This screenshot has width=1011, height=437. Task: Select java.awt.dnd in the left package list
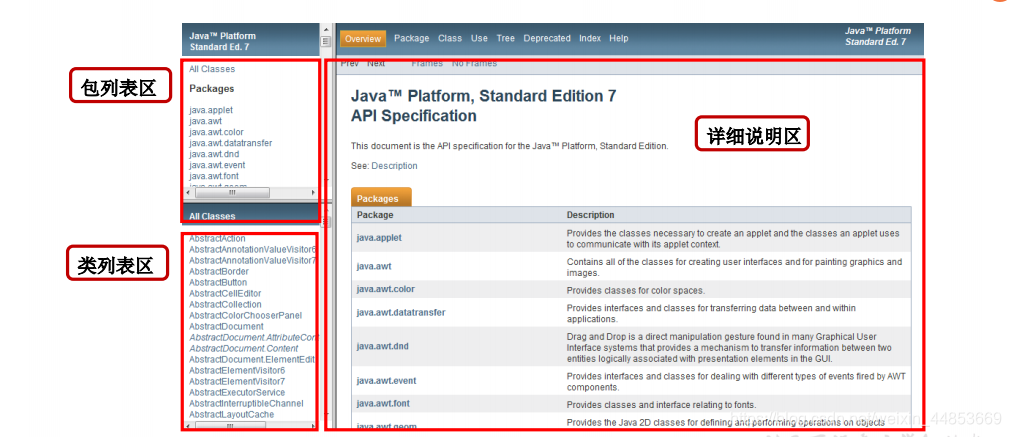pyautogui.click(x=213, y=154)
